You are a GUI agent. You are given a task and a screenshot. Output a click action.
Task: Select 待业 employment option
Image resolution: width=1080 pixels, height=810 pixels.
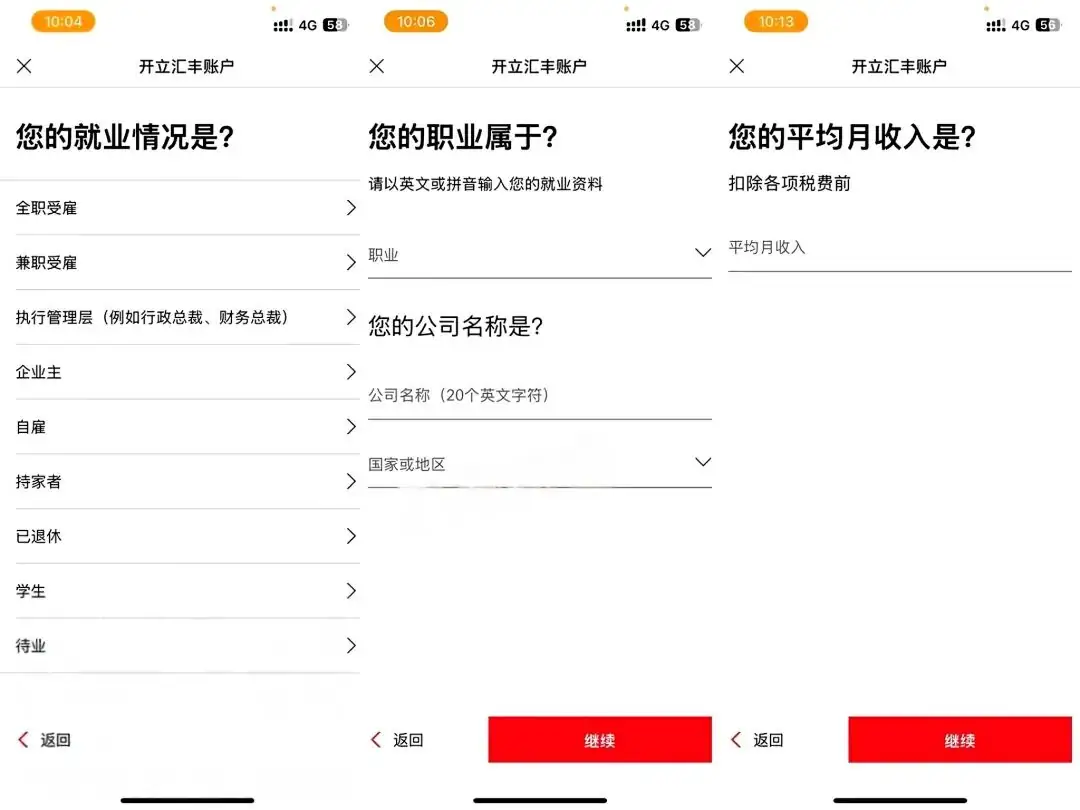[187, 645]
